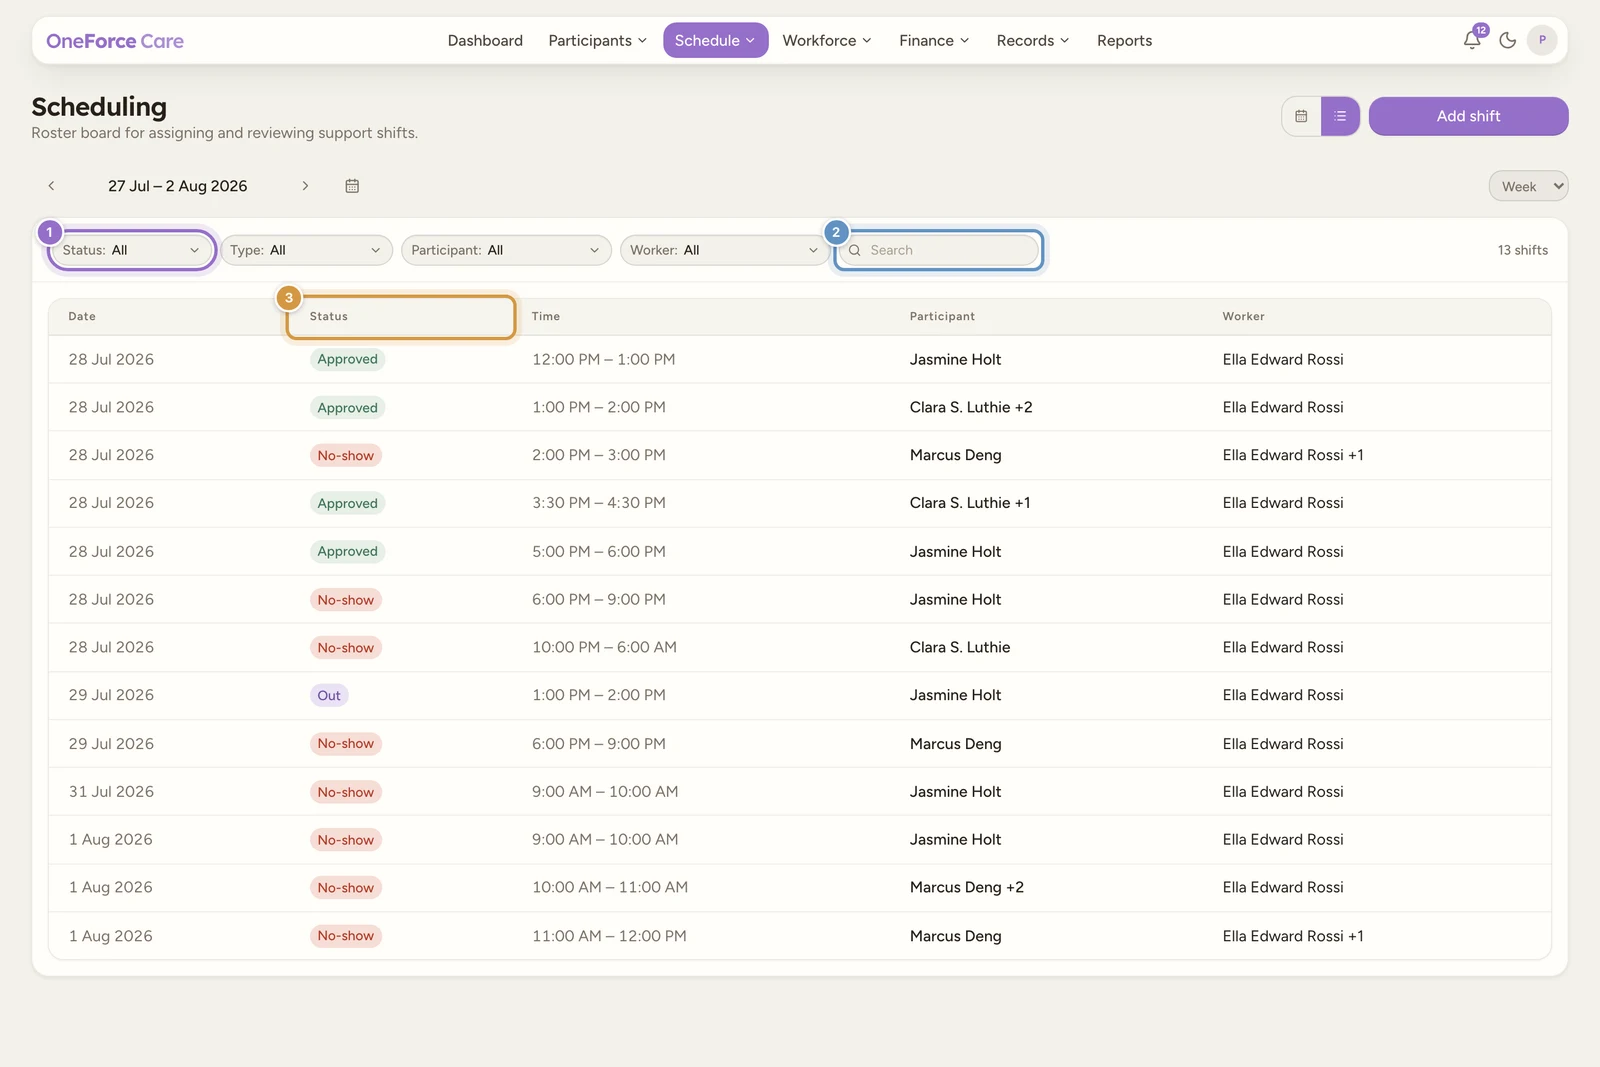Screen dimensions: 1600x1067
Task: Sort by the Status column header
Action: coord(329,316)
